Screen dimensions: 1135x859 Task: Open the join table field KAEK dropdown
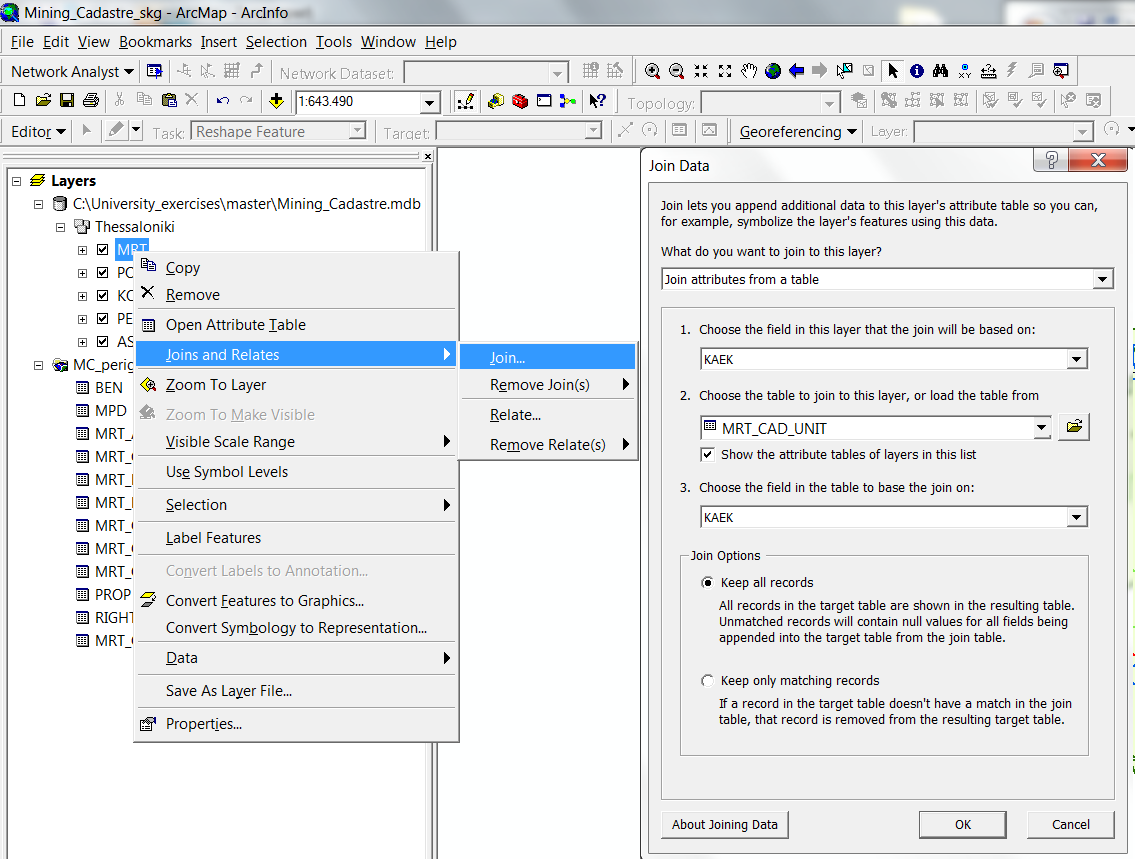(1076, 517)
